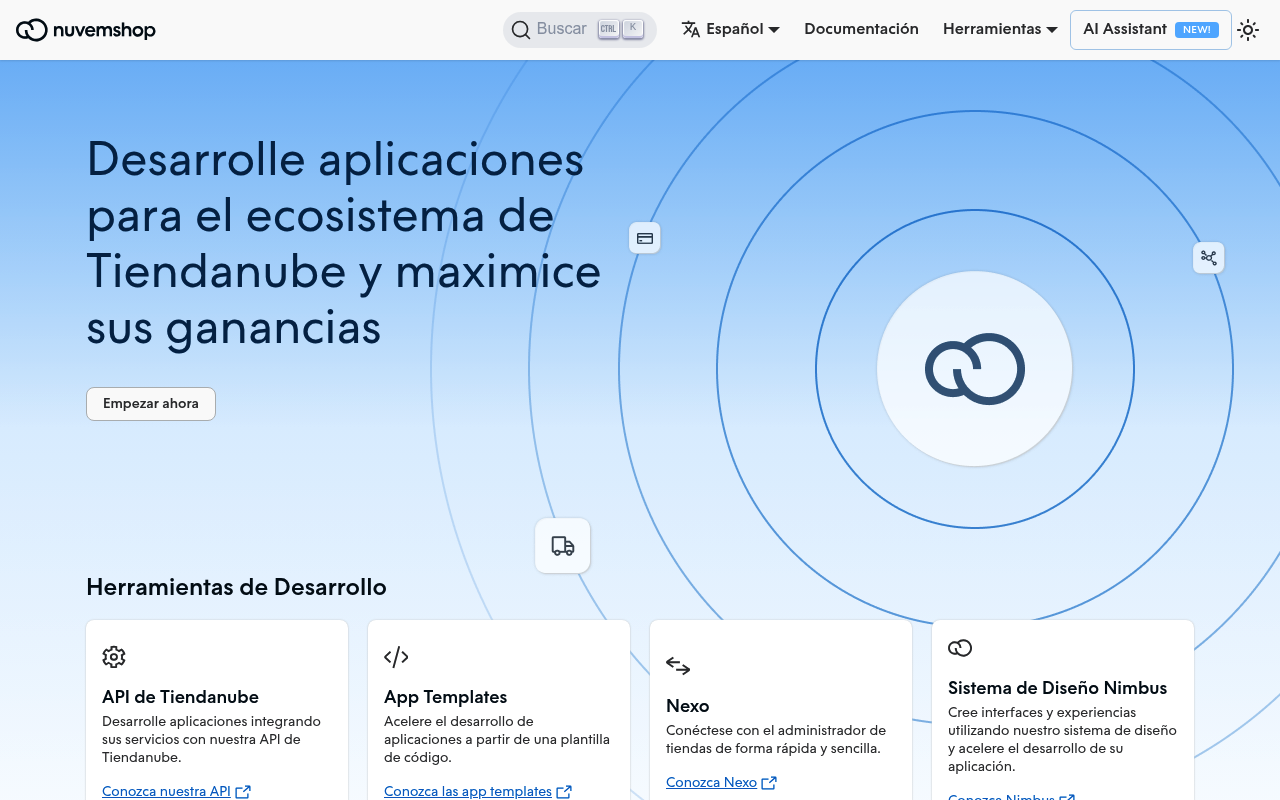
Task: Focus the Buscar search field
Action: 580,30
